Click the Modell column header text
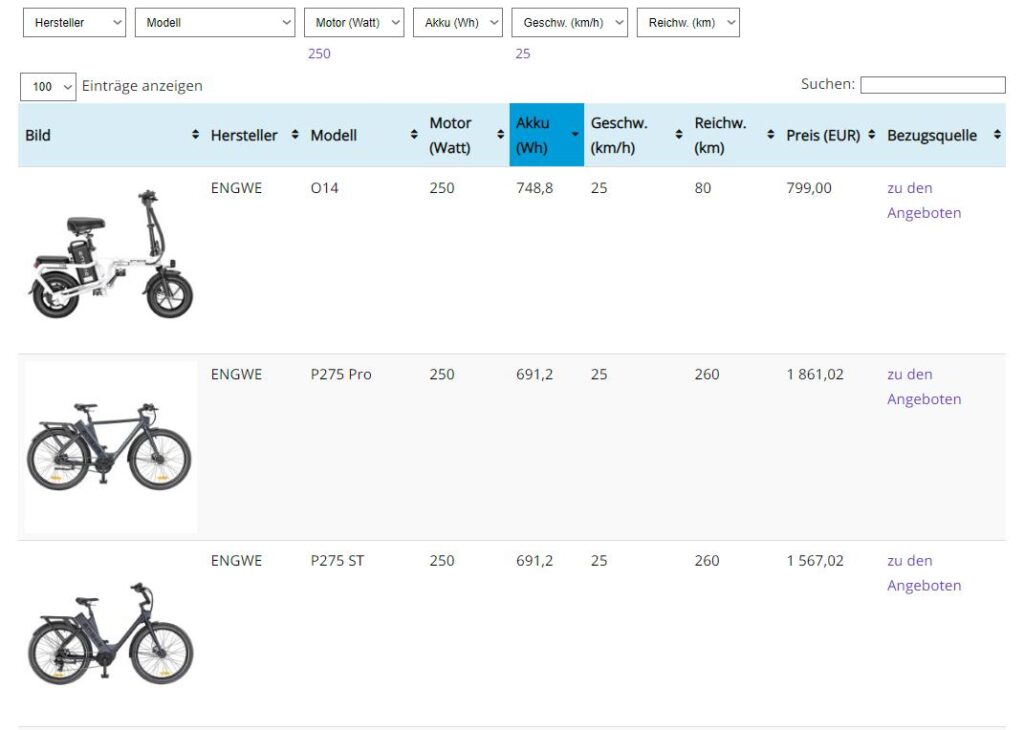This screenshot has width=1024, height=730. tap(334, 135)
